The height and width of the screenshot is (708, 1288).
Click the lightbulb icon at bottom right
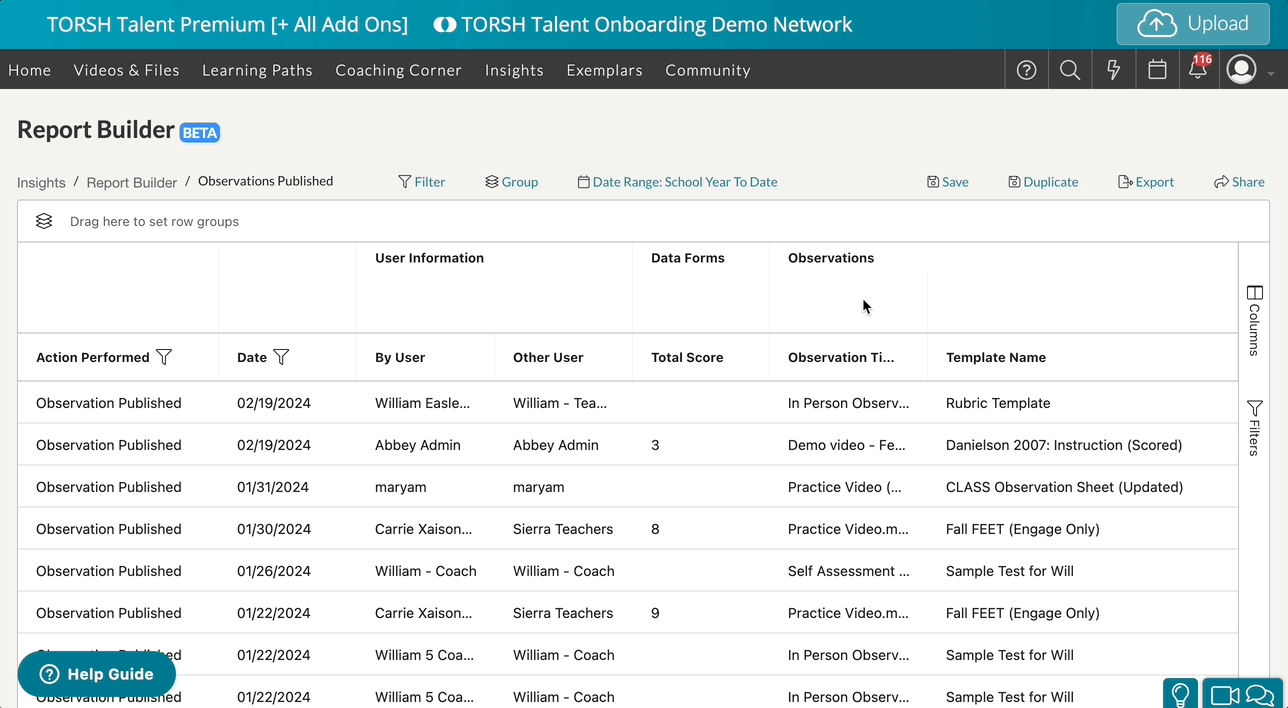tap(1180, 694)
